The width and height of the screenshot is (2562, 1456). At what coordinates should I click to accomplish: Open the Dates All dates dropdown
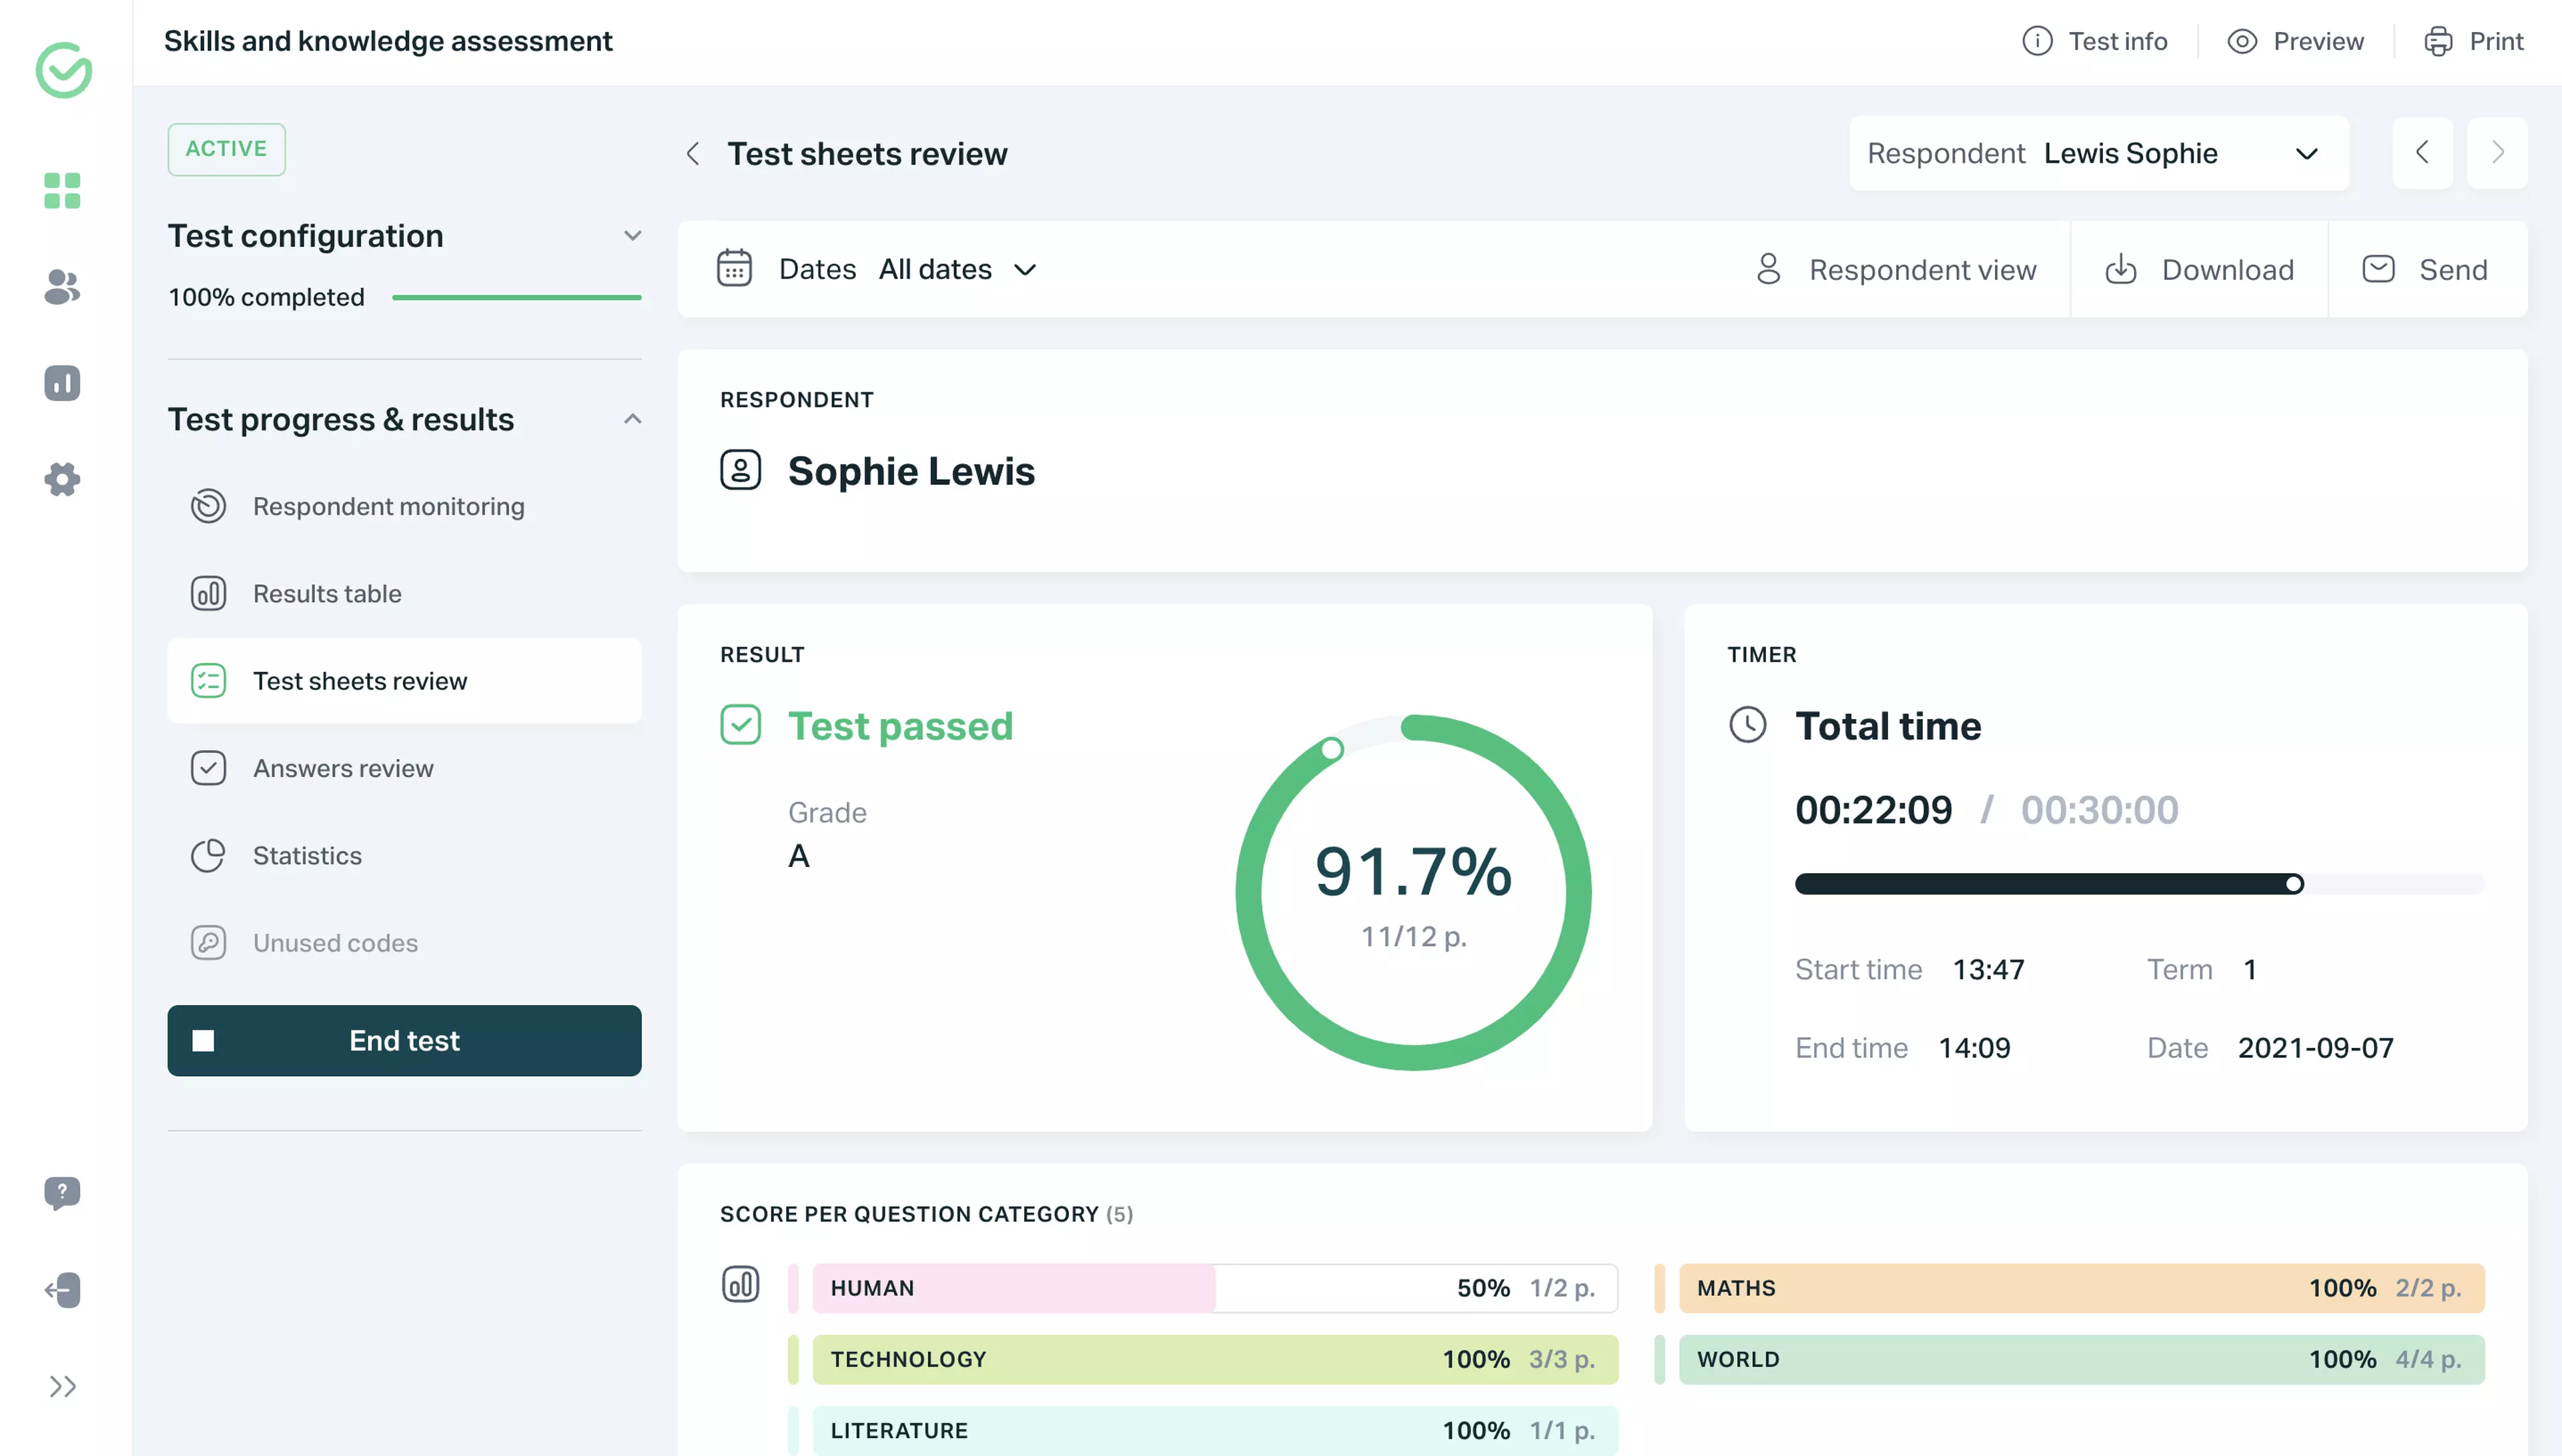pos(907,269)
